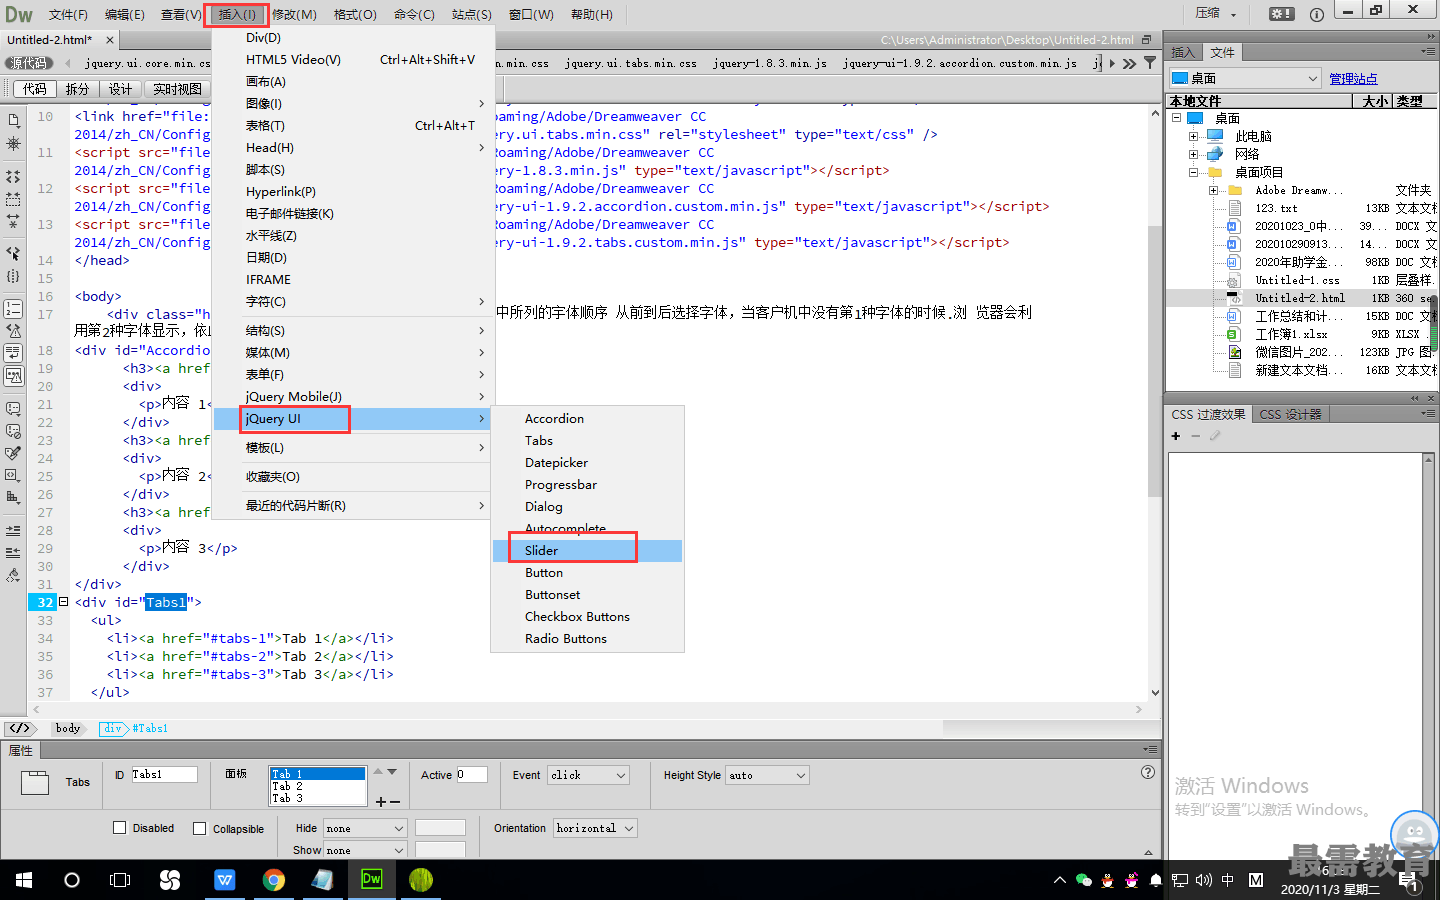Open the 压缩 workspace dropdown
This screenshot has width=1440, height=900.
click(1216, 14)
